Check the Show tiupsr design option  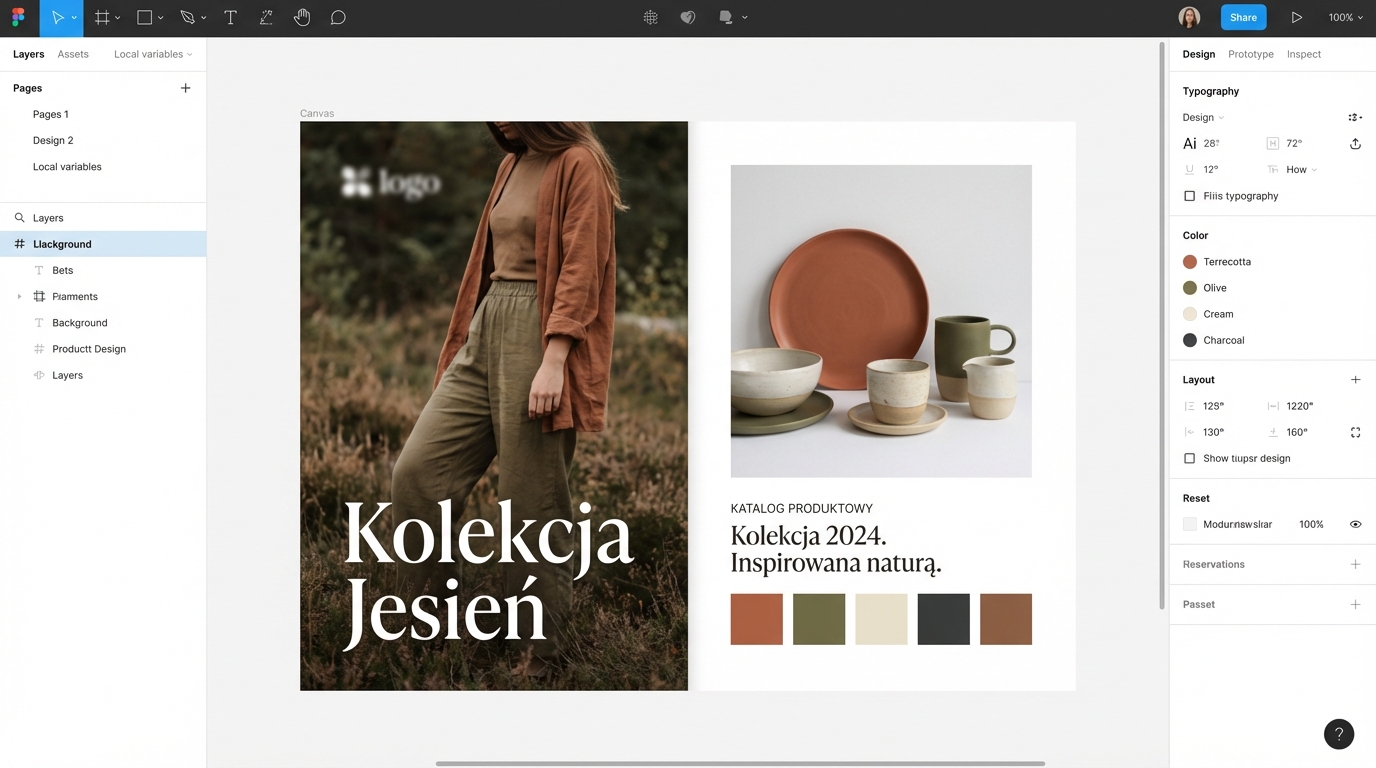point(1189,458)
